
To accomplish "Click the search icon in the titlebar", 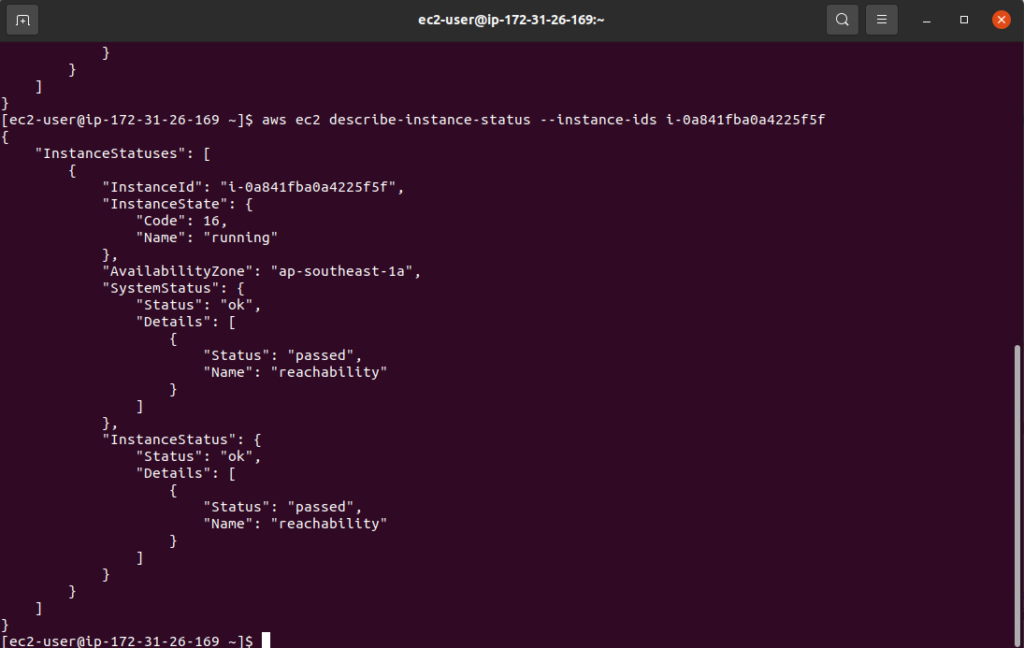I will pyautogui.click(x=842, y=19).
